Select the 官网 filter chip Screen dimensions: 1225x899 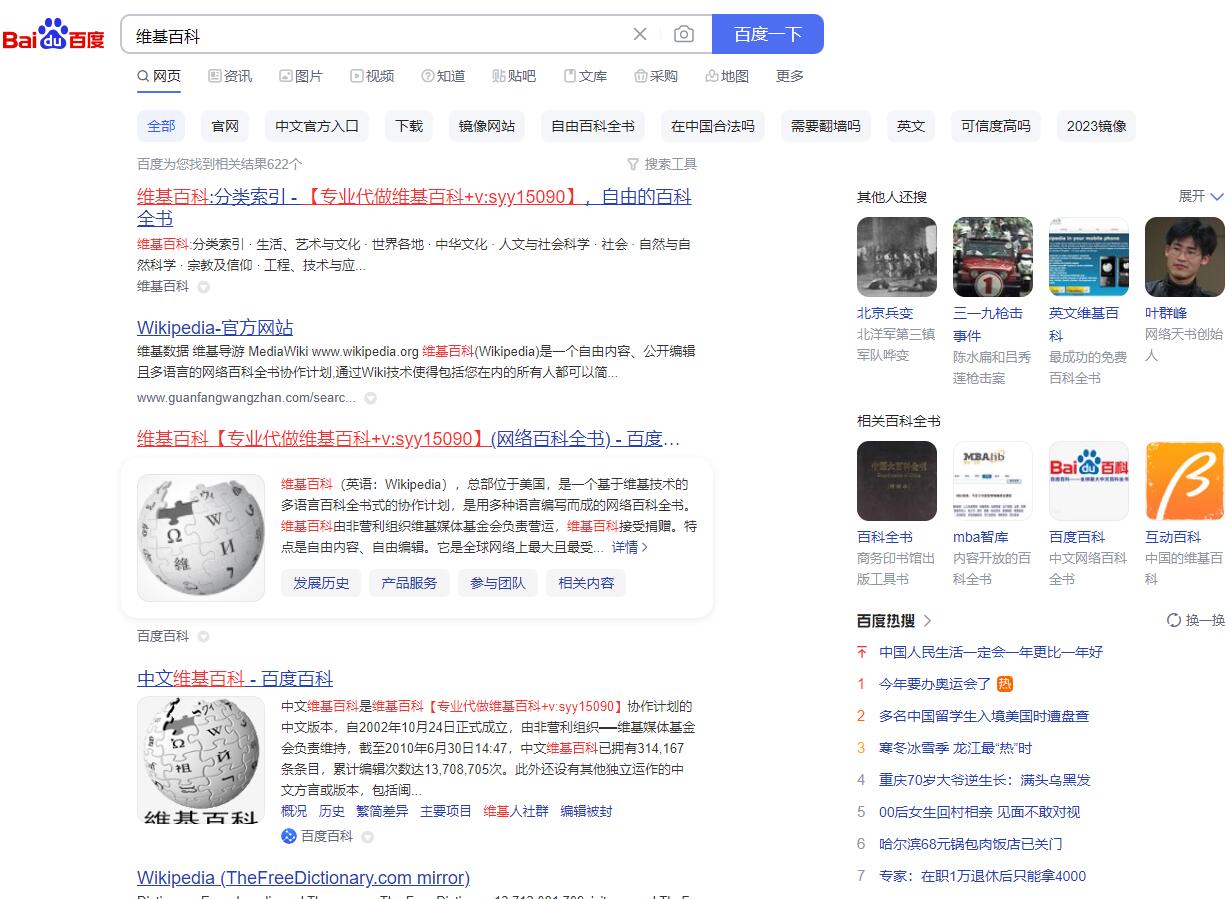click(225, 126)
